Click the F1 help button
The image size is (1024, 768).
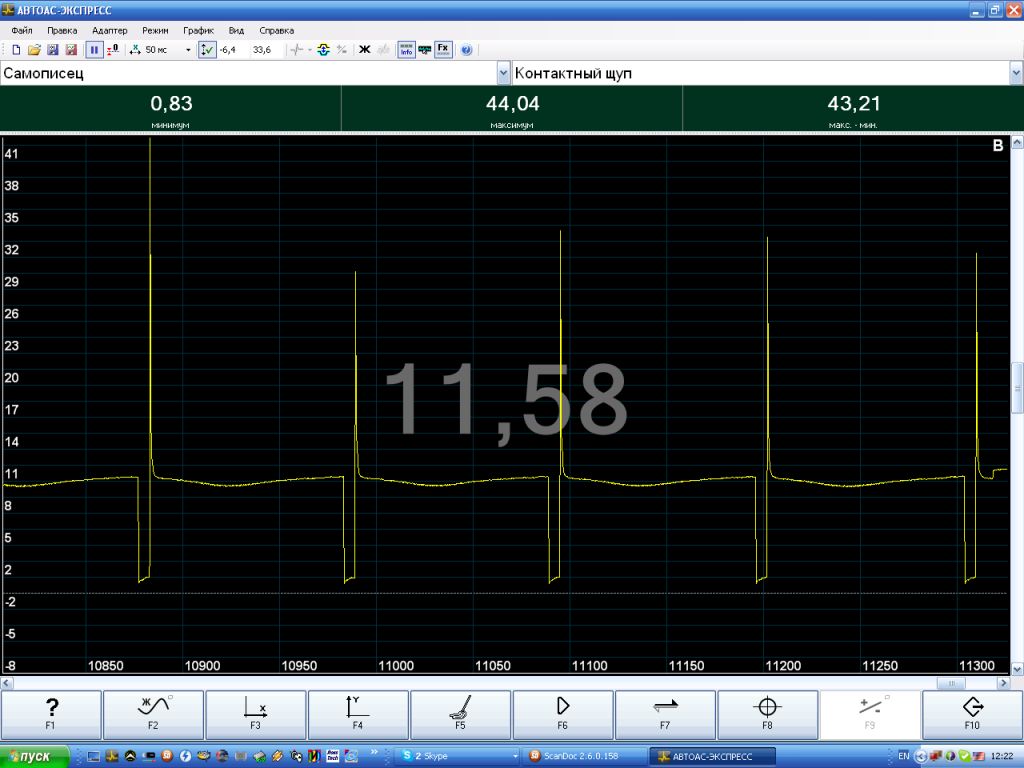[x=51, y=714]
